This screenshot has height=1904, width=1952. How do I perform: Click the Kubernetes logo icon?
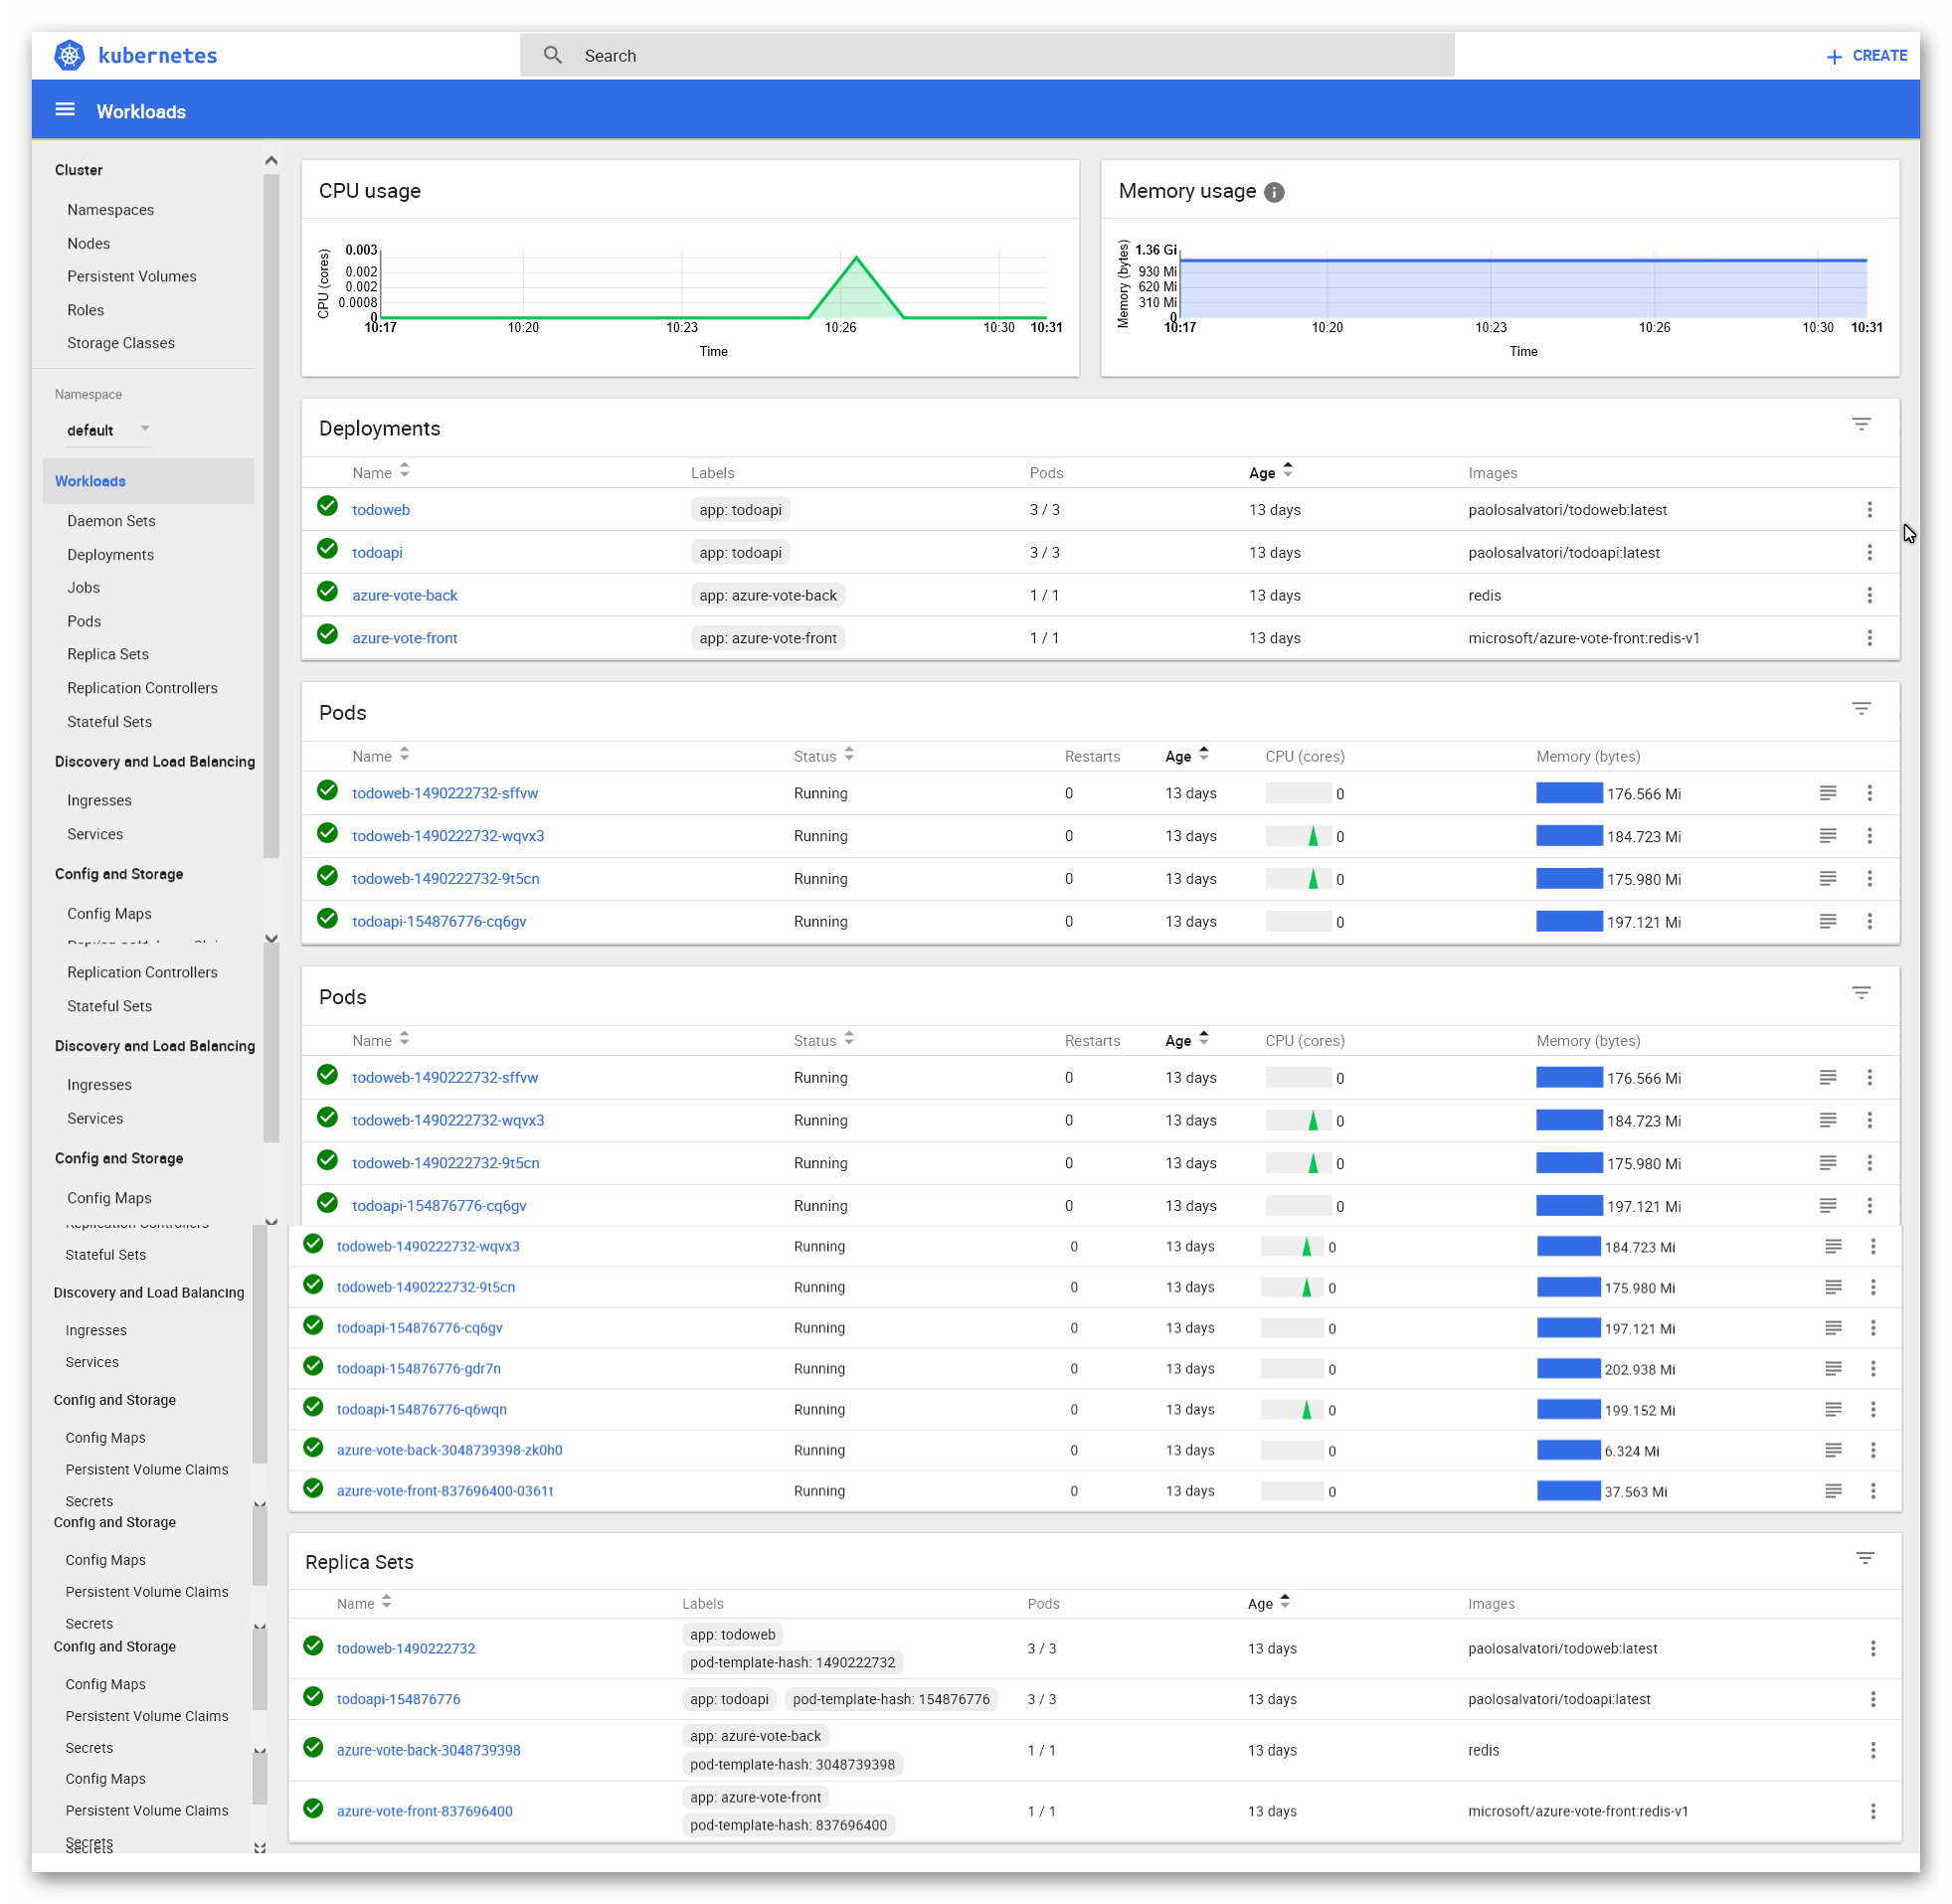pyautogui.click(x=69, y=55)
